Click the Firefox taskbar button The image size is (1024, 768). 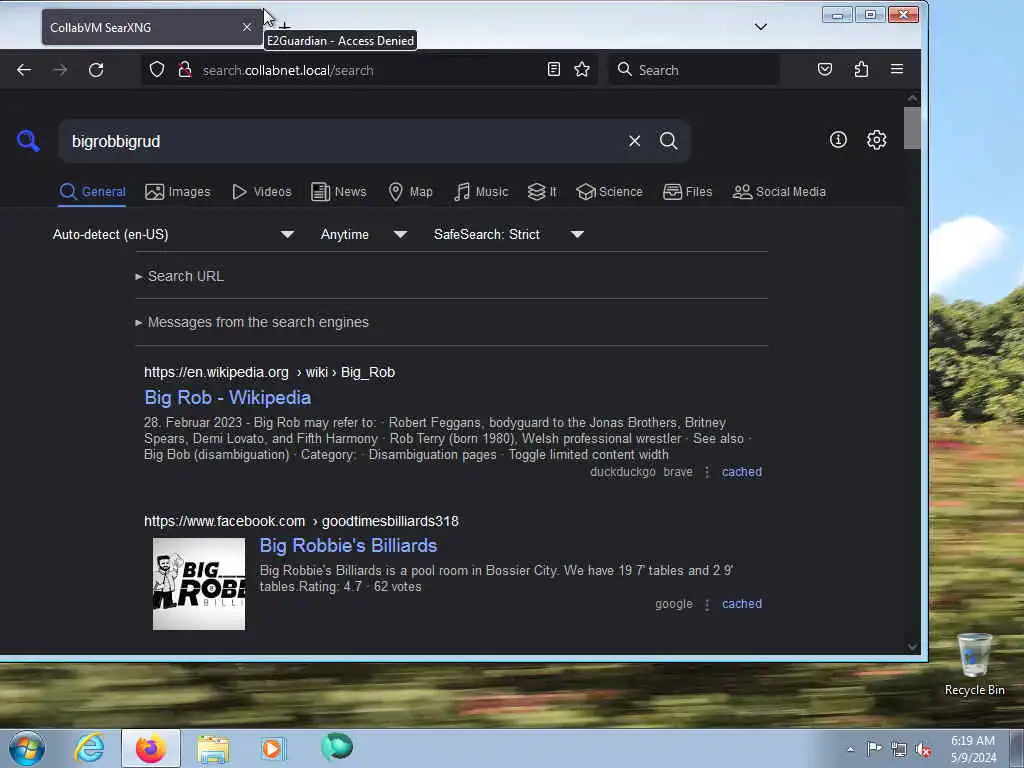[x=151, y=748]
